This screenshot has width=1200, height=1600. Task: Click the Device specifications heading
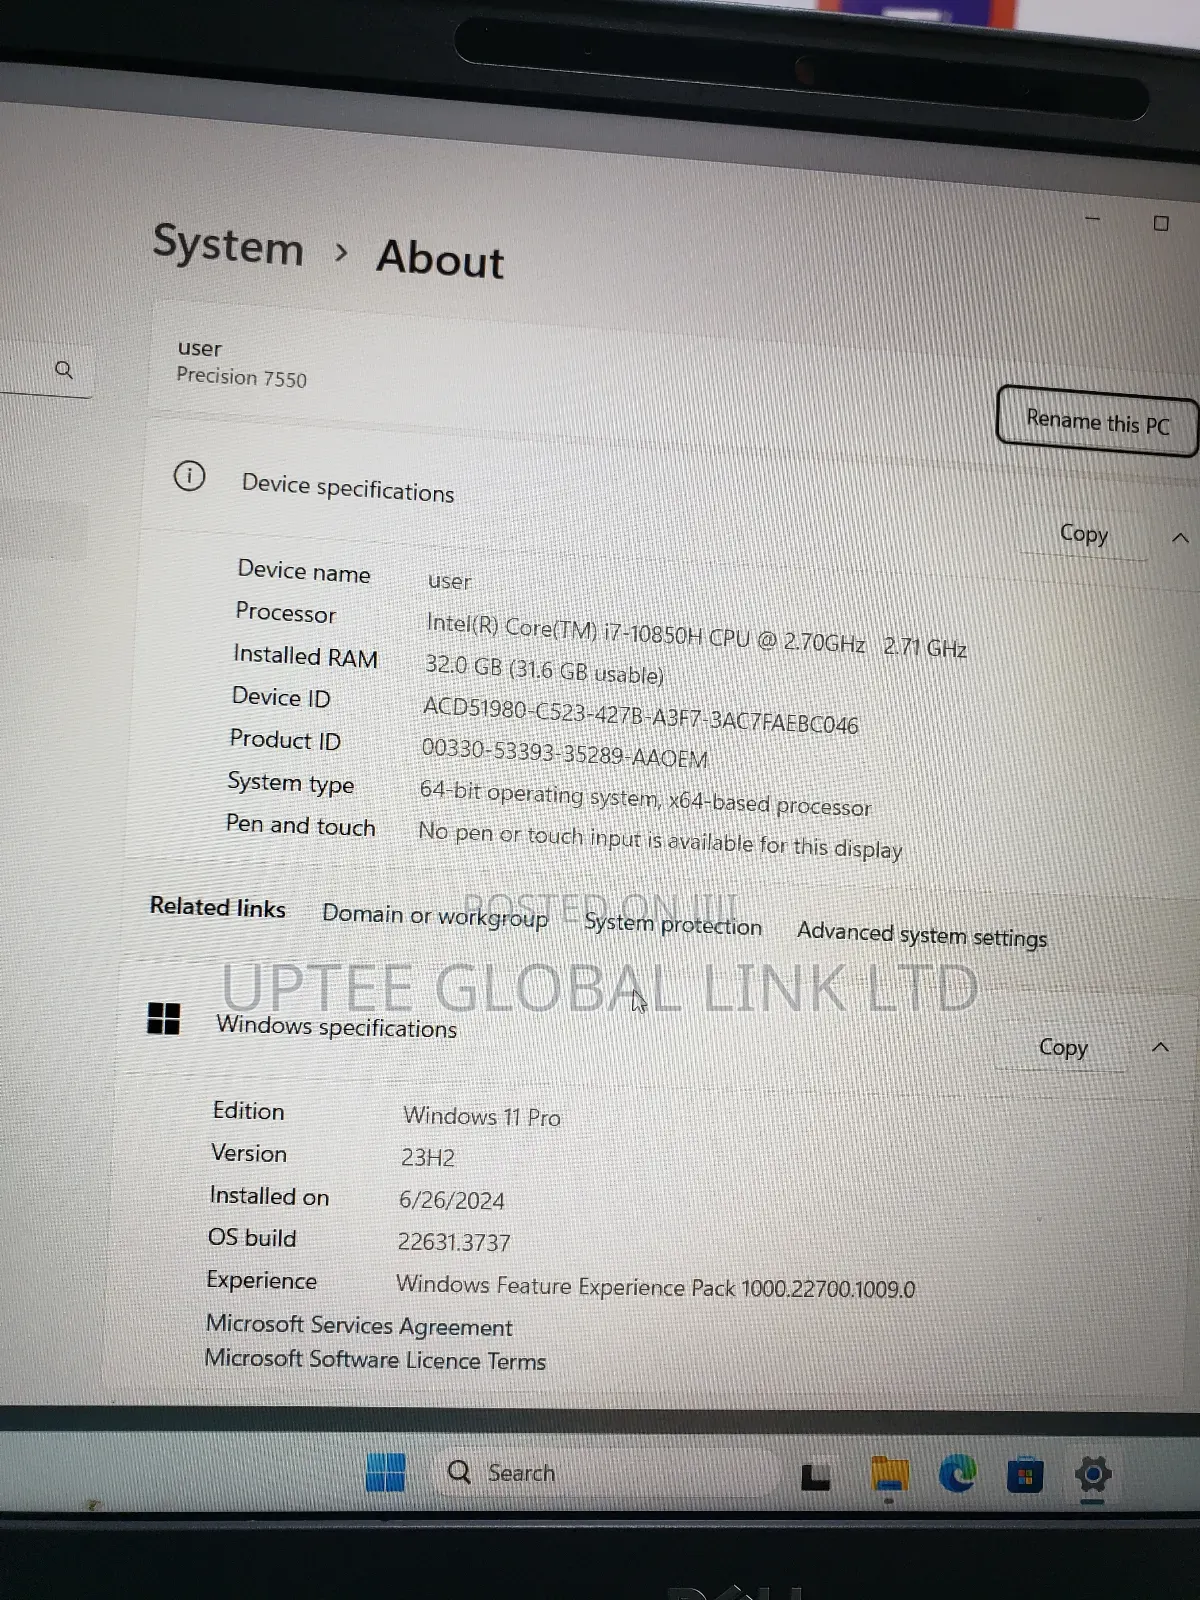(x=348, y=489)
